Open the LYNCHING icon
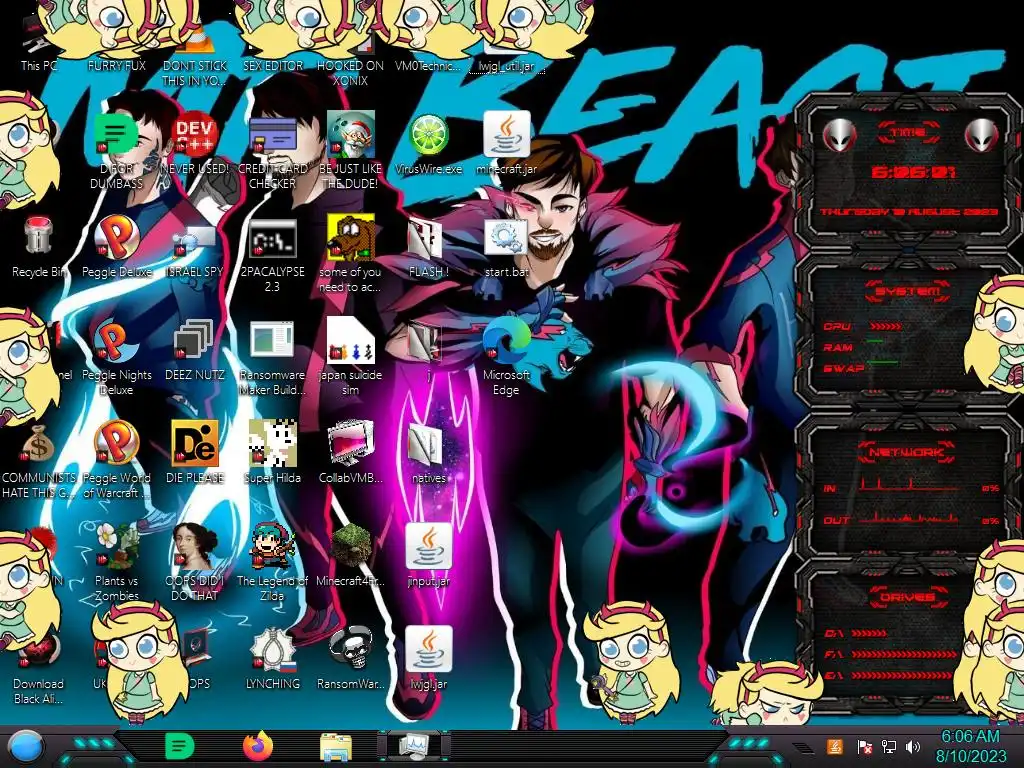The height and width of the screenshot is (768, 1024). tap(272, 650)
